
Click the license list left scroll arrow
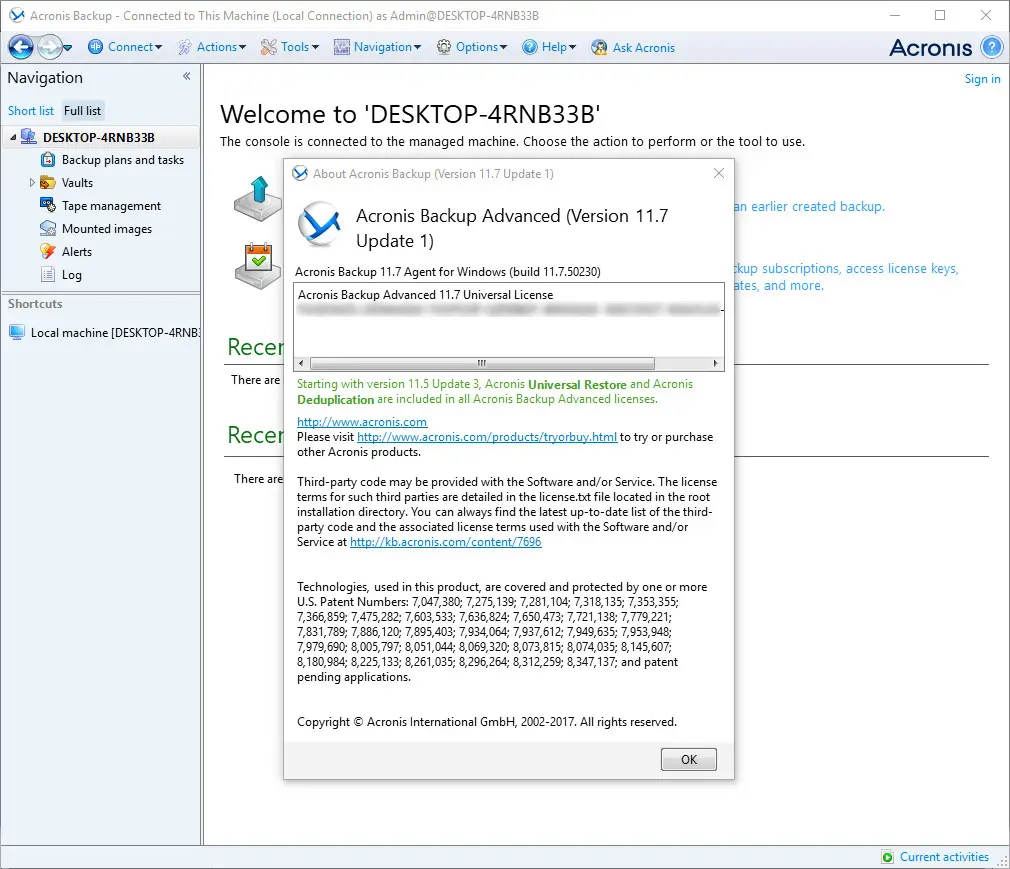coord(301,363)
